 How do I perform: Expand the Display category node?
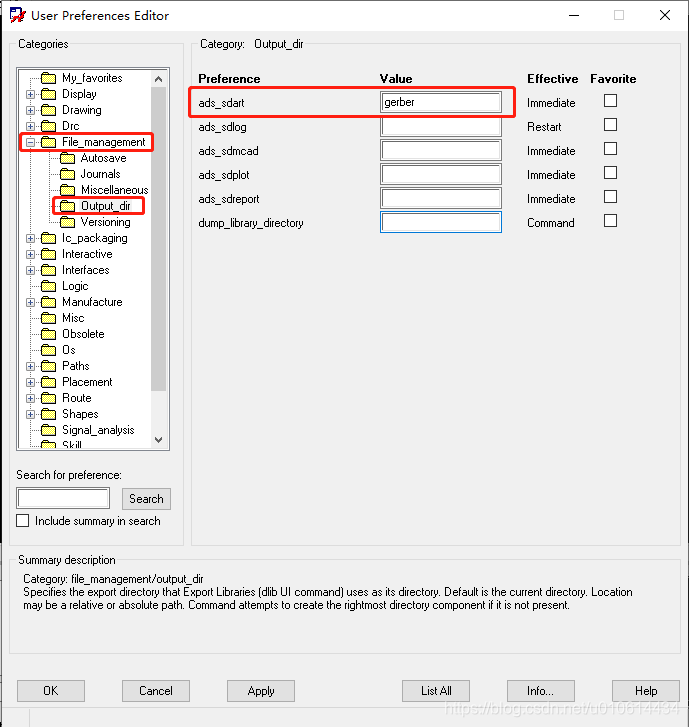point(30,94)
